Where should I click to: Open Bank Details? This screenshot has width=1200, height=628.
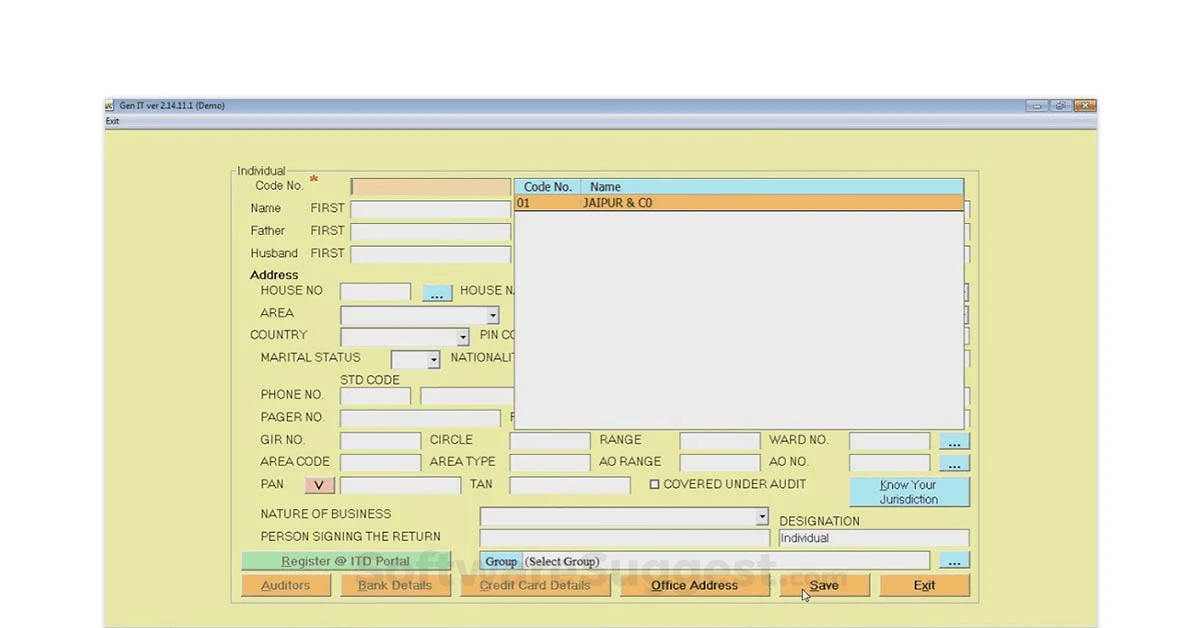(395, 585)
